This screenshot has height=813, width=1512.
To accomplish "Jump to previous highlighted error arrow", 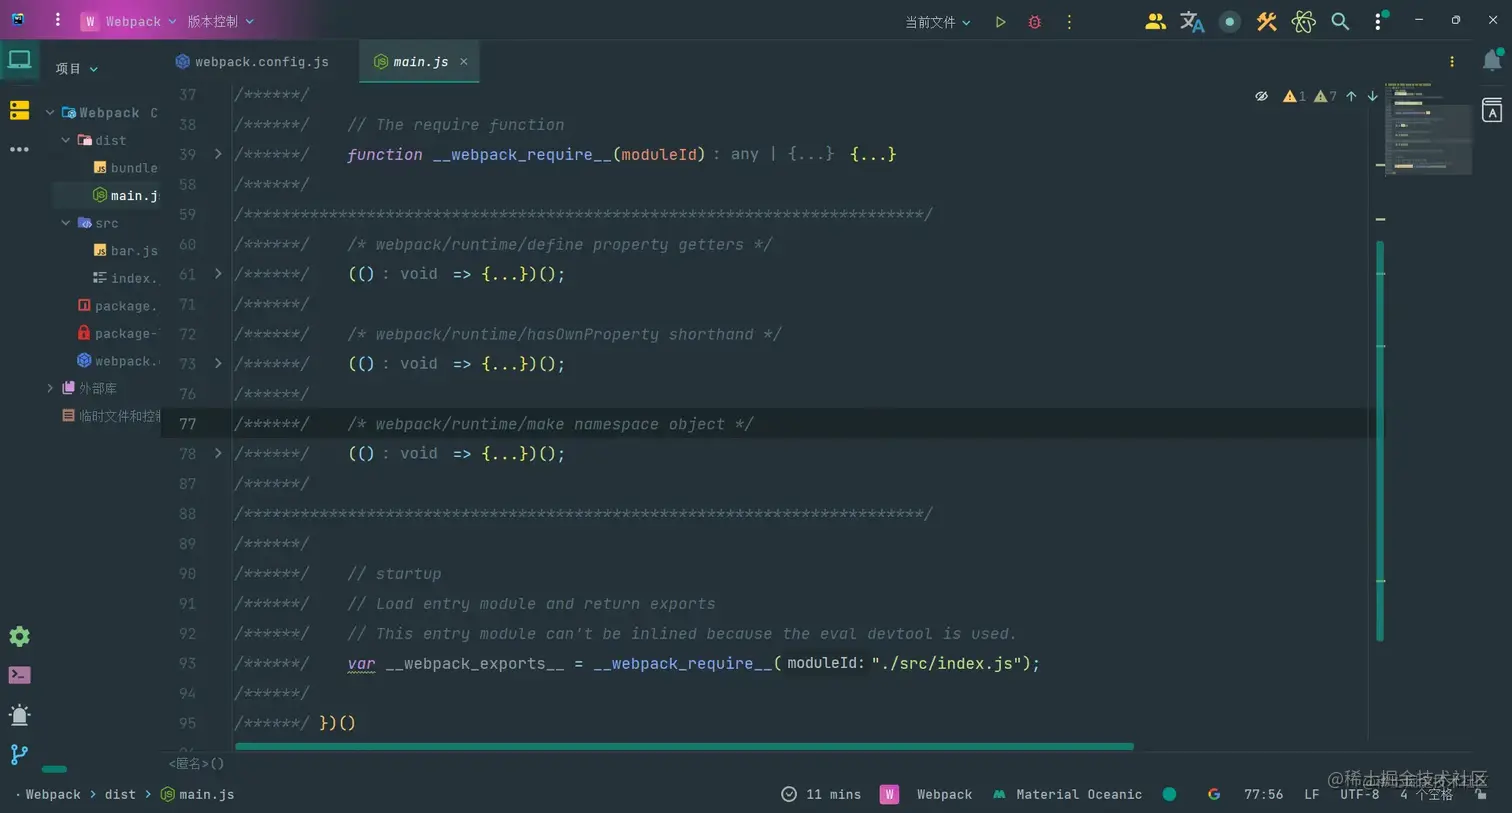I will tap(1351, 96).
